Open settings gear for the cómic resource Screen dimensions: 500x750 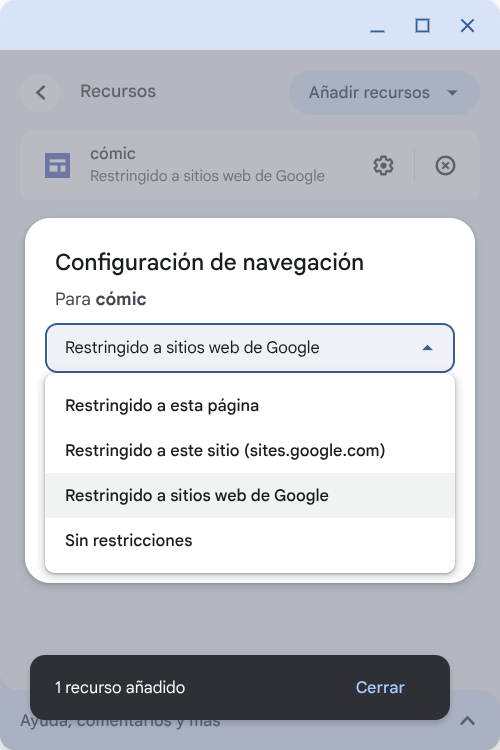point(383,165)
